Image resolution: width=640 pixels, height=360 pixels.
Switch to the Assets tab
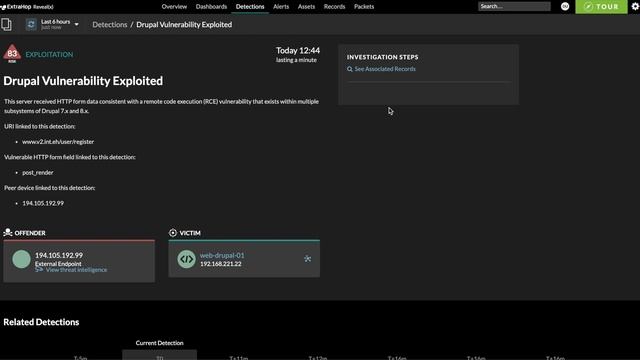coord(306,7)
